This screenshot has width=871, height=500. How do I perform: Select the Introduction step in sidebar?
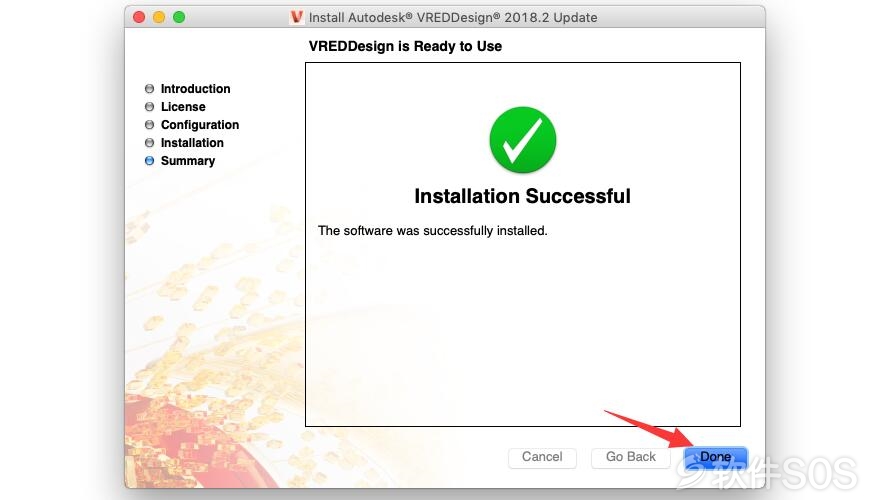[196, 89]
